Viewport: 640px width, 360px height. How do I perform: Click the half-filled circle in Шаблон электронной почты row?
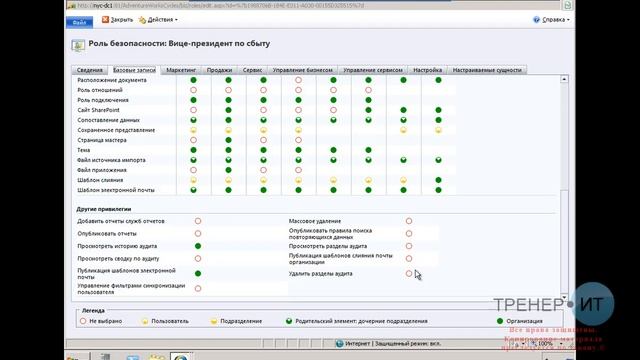(x=193, y=190)
